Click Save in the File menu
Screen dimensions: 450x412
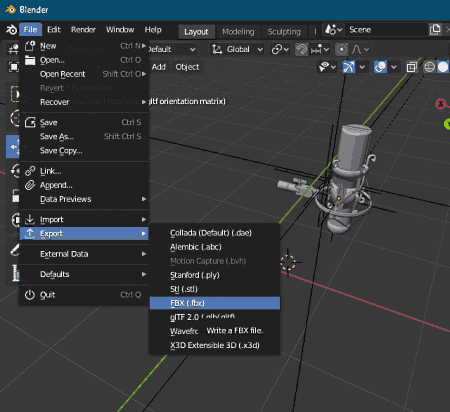84,122
